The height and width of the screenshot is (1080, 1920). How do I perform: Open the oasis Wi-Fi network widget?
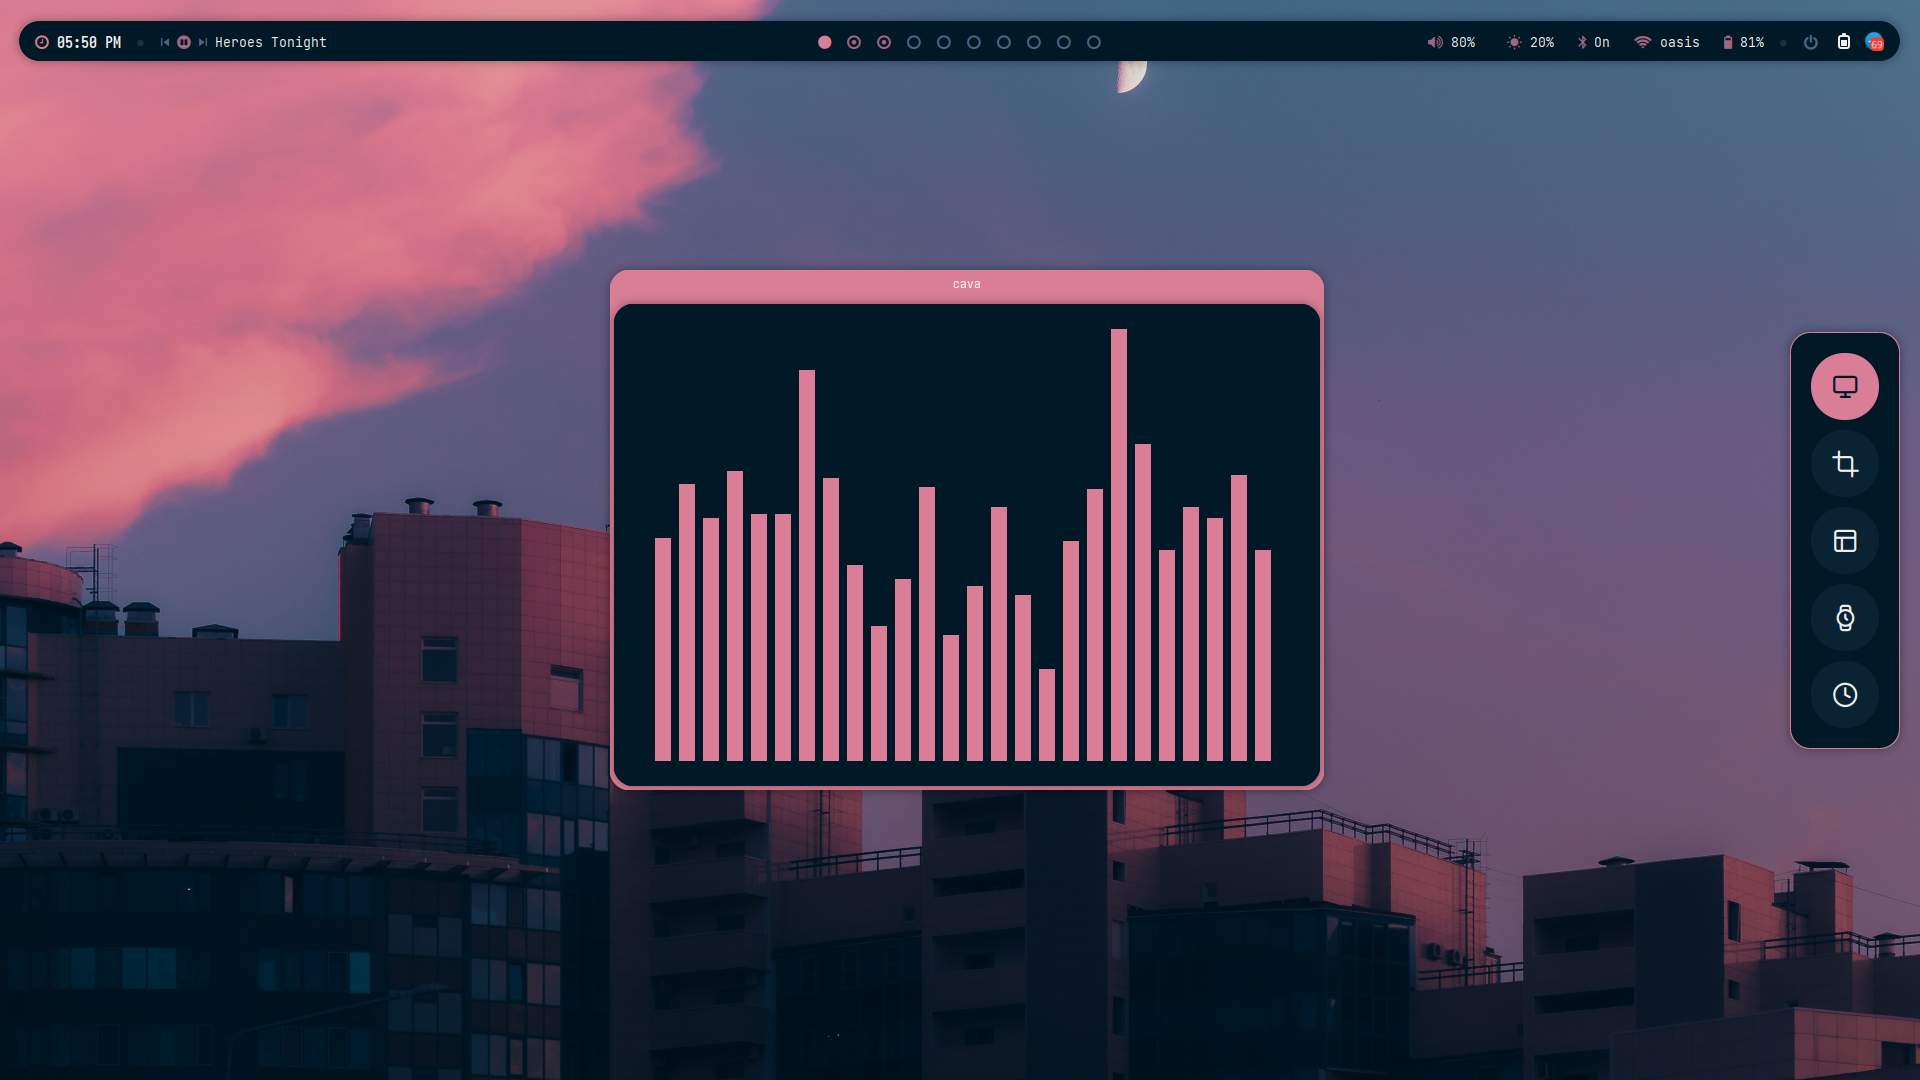(x=1666, y=42)
